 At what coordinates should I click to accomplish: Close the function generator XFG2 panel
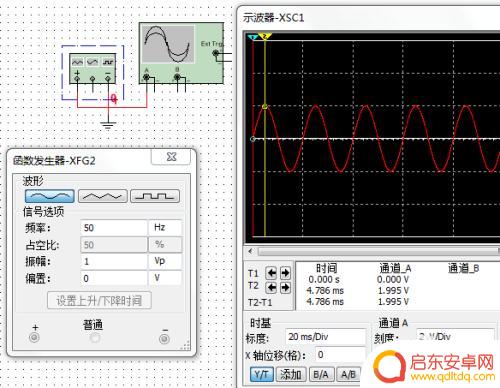tap(171, 157)
